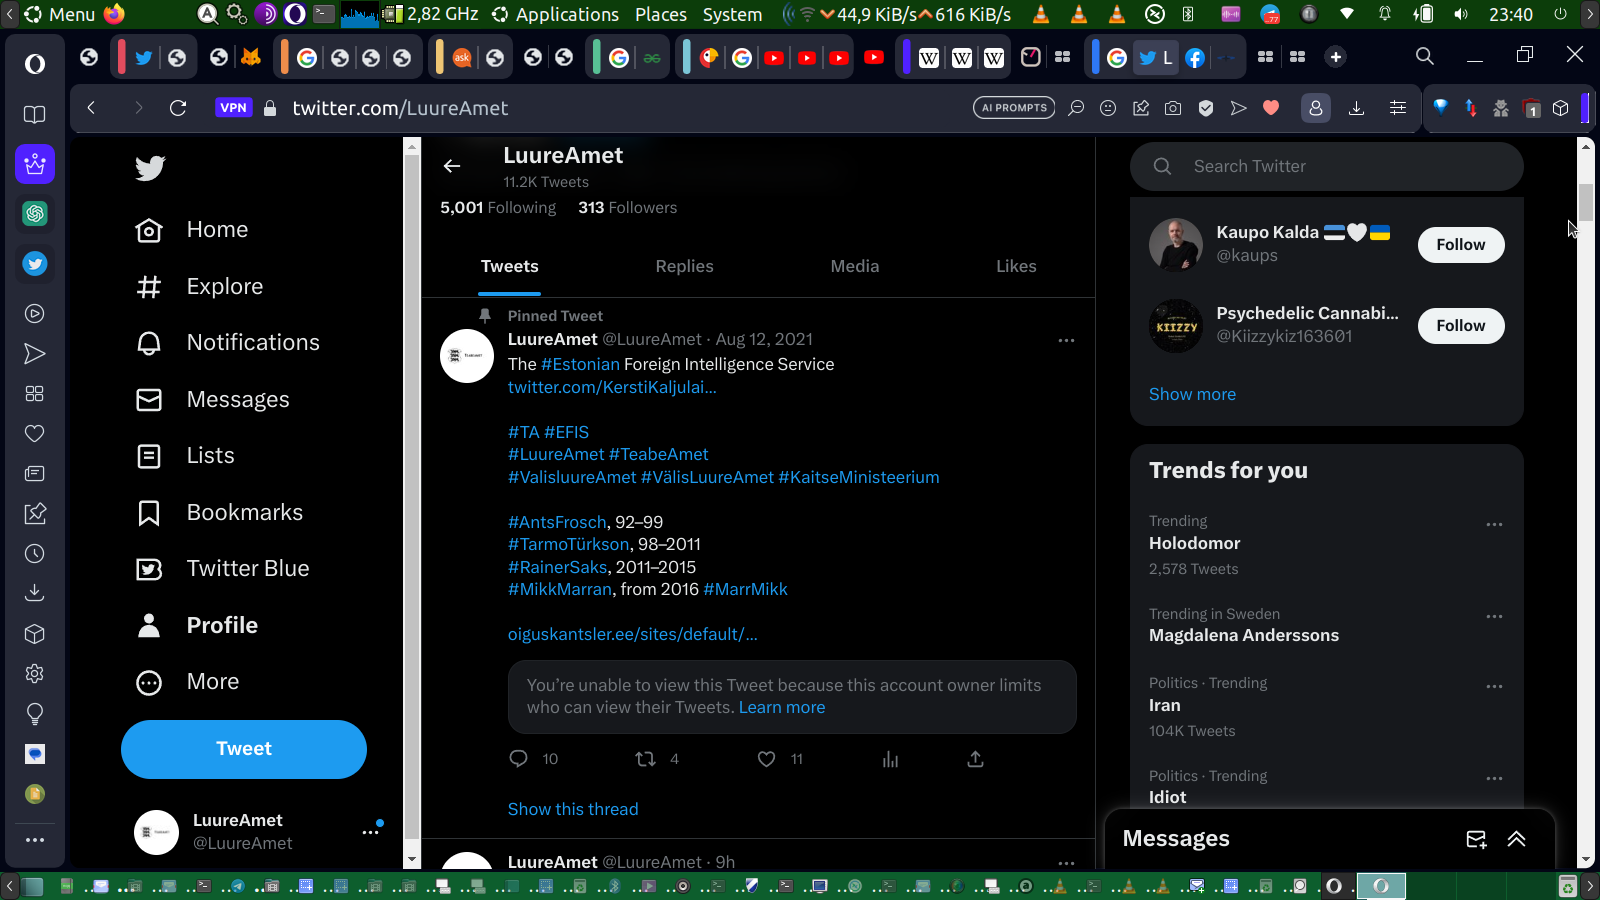Click the address bar showing twitter.com/LuureAmet
This screenshot has width=1600, height=900.
[400, 108]
